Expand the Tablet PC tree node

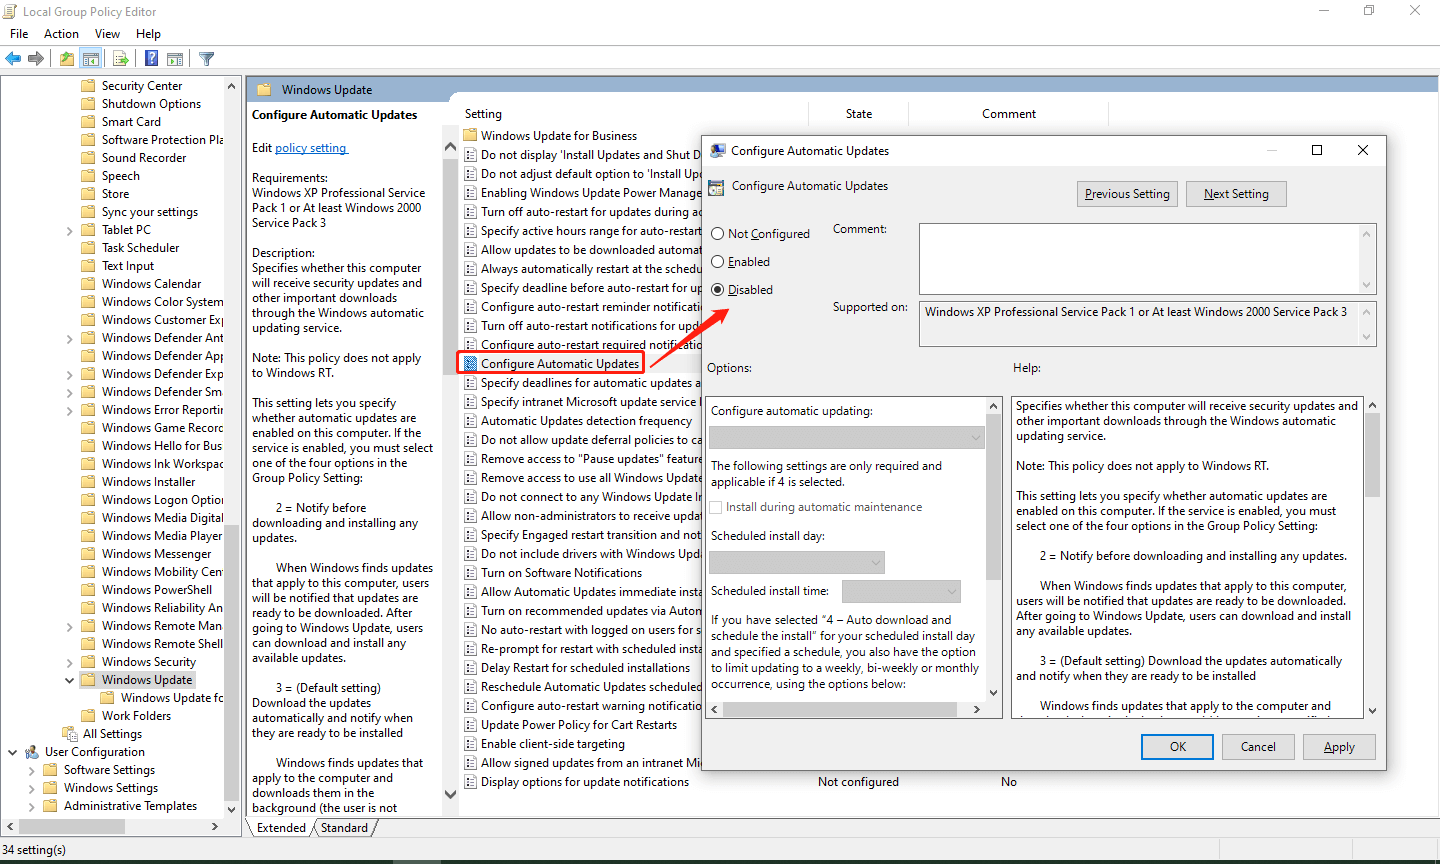[69, 230]
